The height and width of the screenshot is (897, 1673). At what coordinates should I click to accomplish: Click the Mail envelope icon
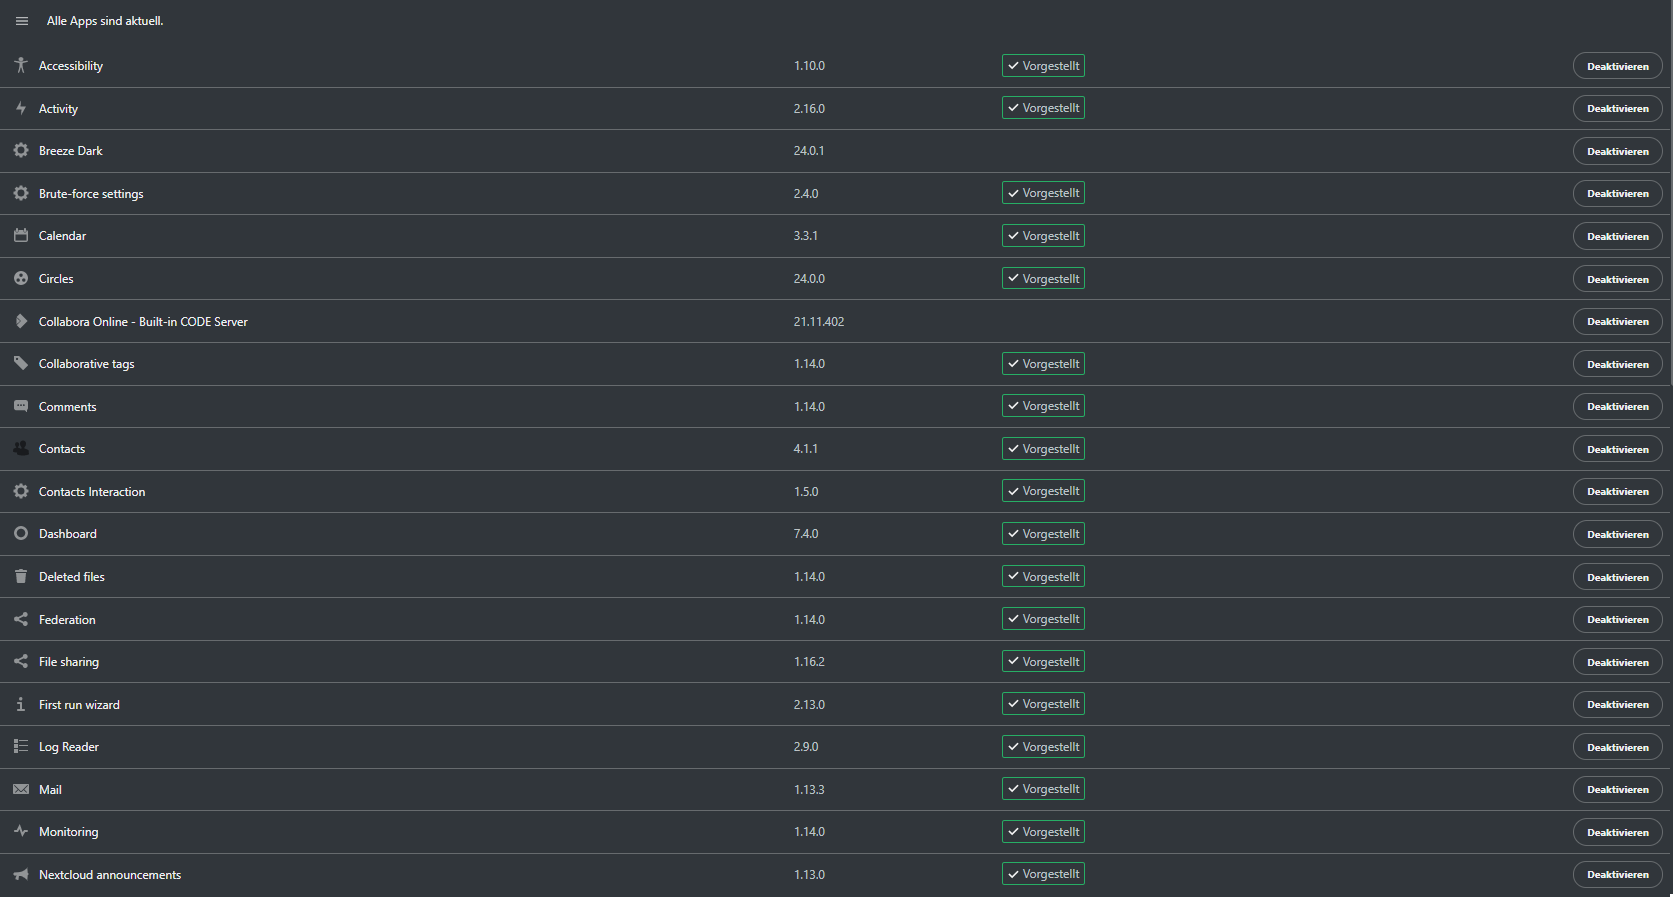[21, 789]
